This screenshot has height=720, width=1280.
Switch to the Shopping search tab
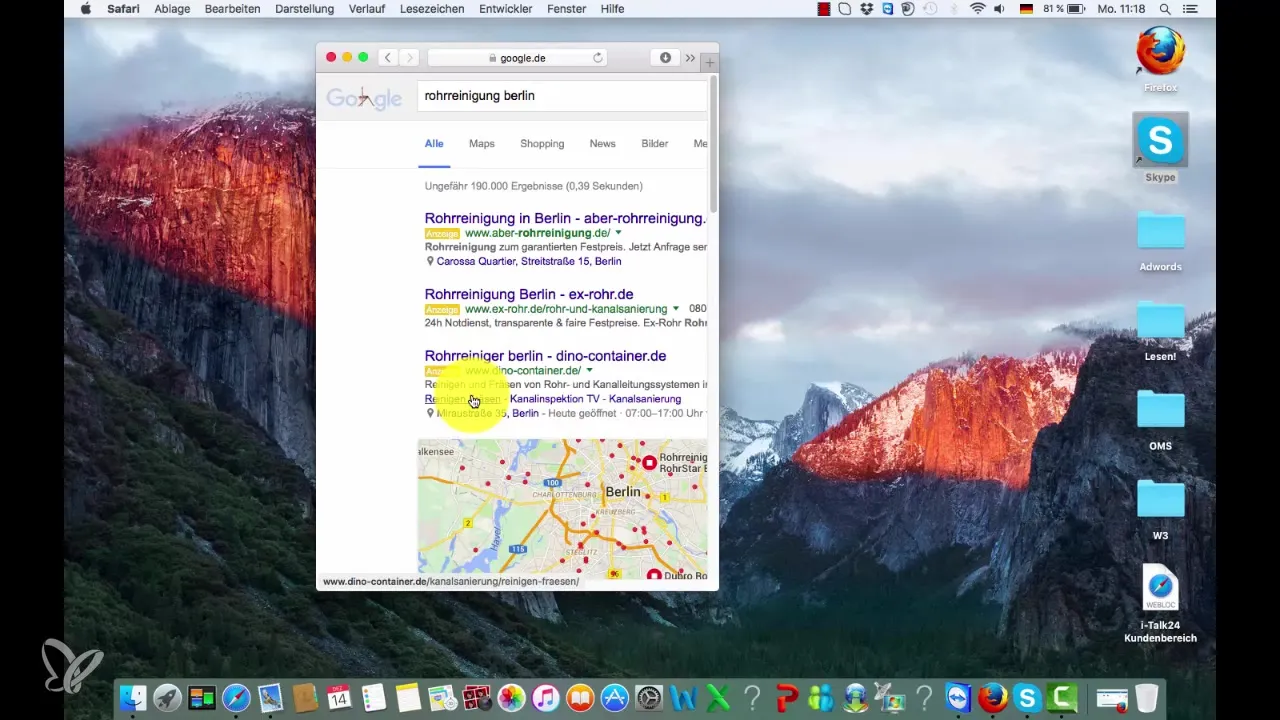pyautogui.click(x=542, y=144)
